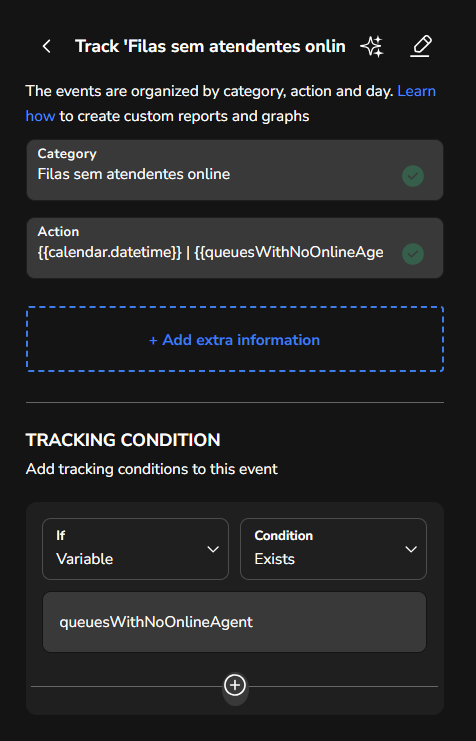Open the If Variable dropdown
Viewport: 476px width, 741px height.
135,549
